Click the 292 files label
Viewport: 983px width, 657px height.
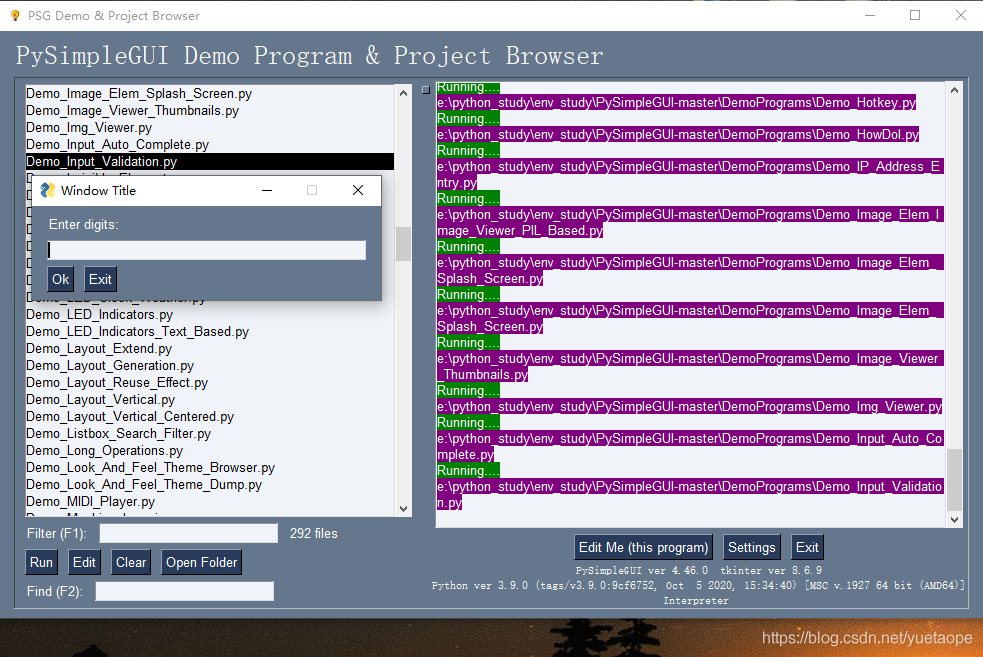[x=313, y=533]
